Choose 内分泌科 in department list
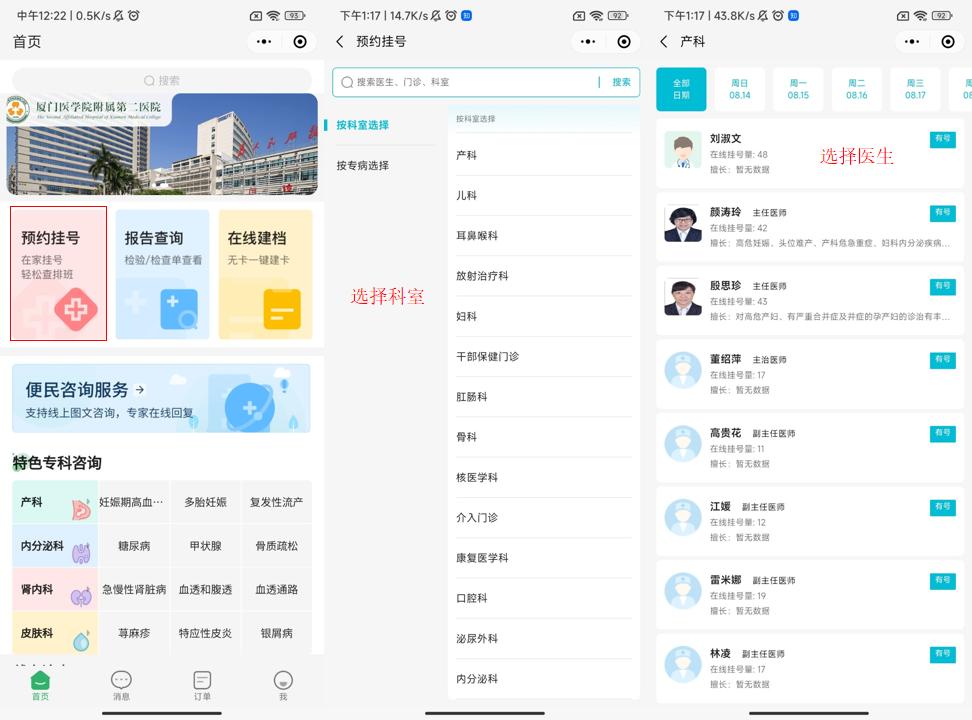 pos(544,679)
